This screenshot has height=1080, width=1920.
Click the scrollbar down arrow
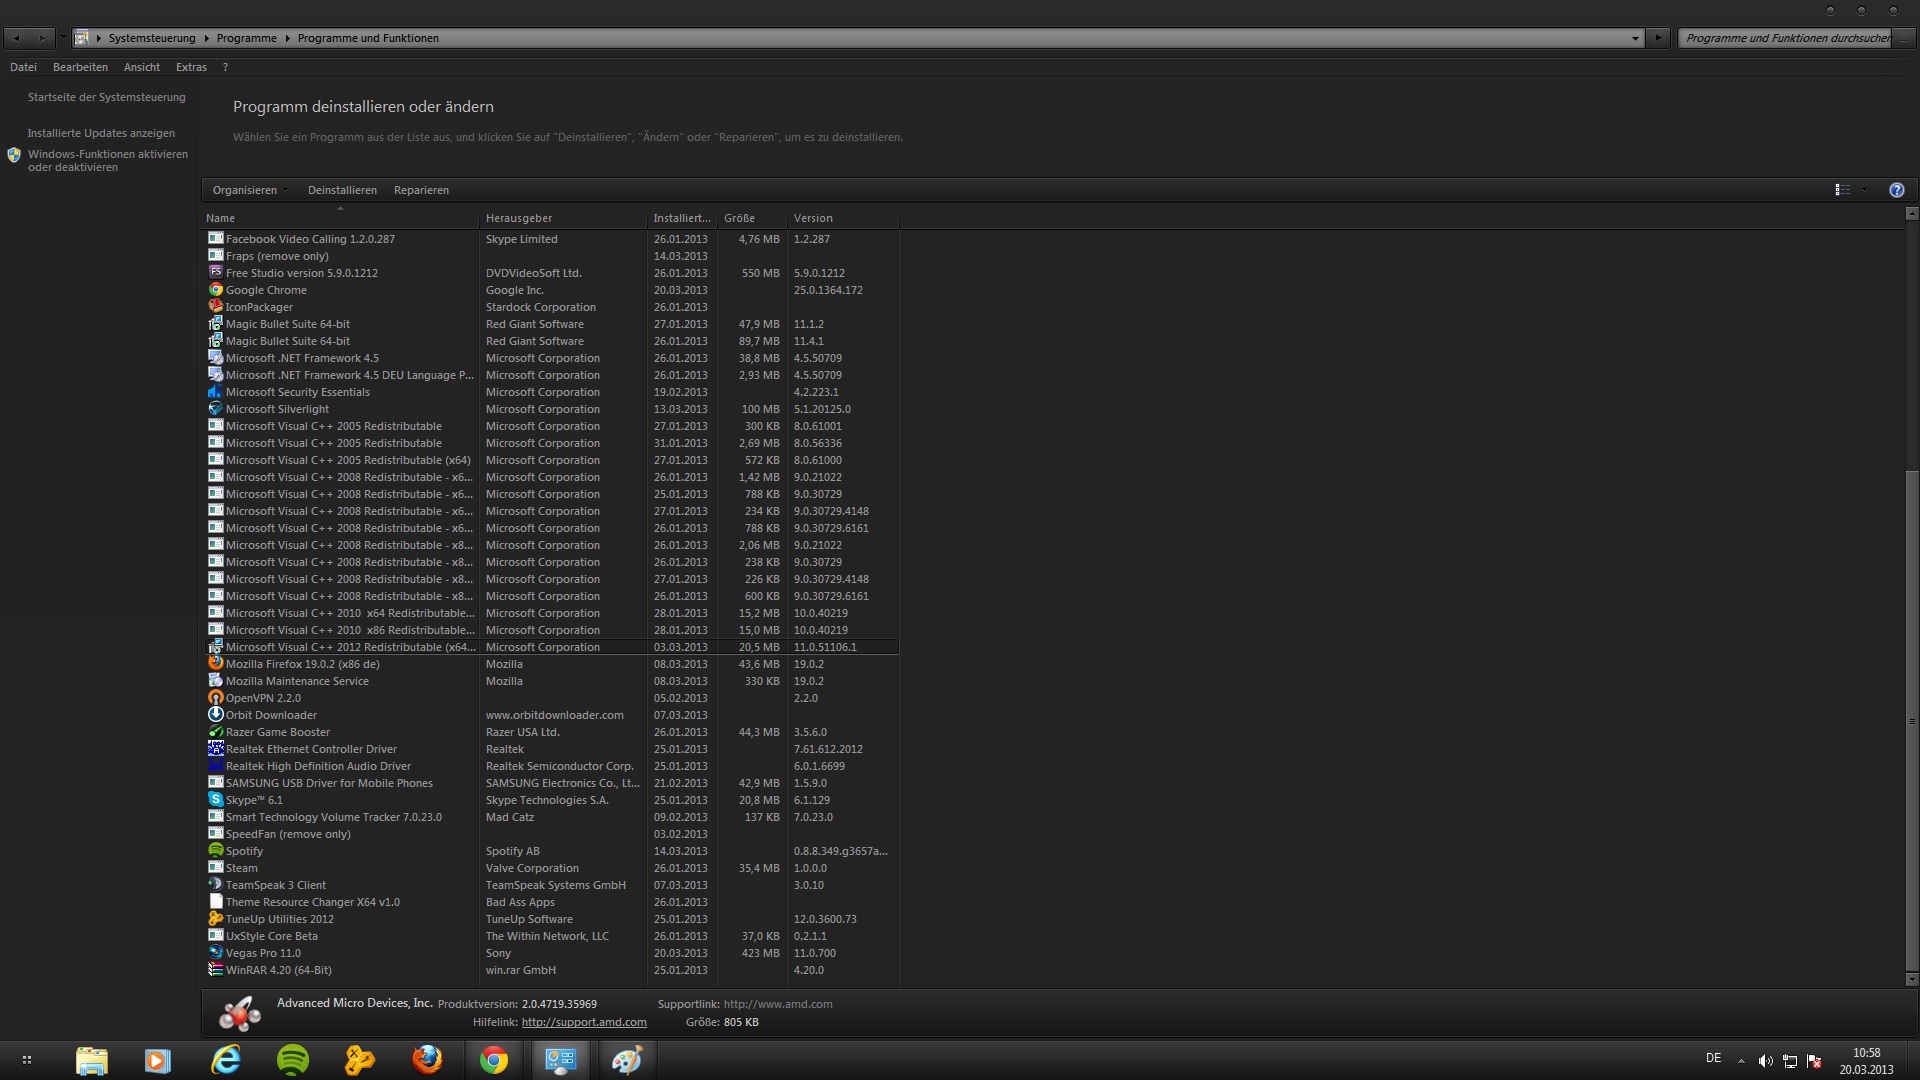pos(1911,979)
